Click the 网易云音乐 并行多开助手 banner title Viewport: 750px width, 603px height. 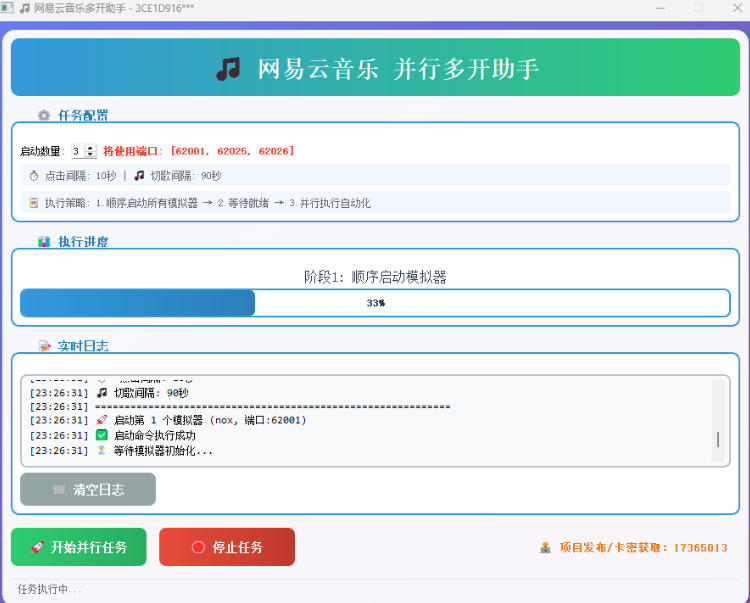tap(398, 69)
